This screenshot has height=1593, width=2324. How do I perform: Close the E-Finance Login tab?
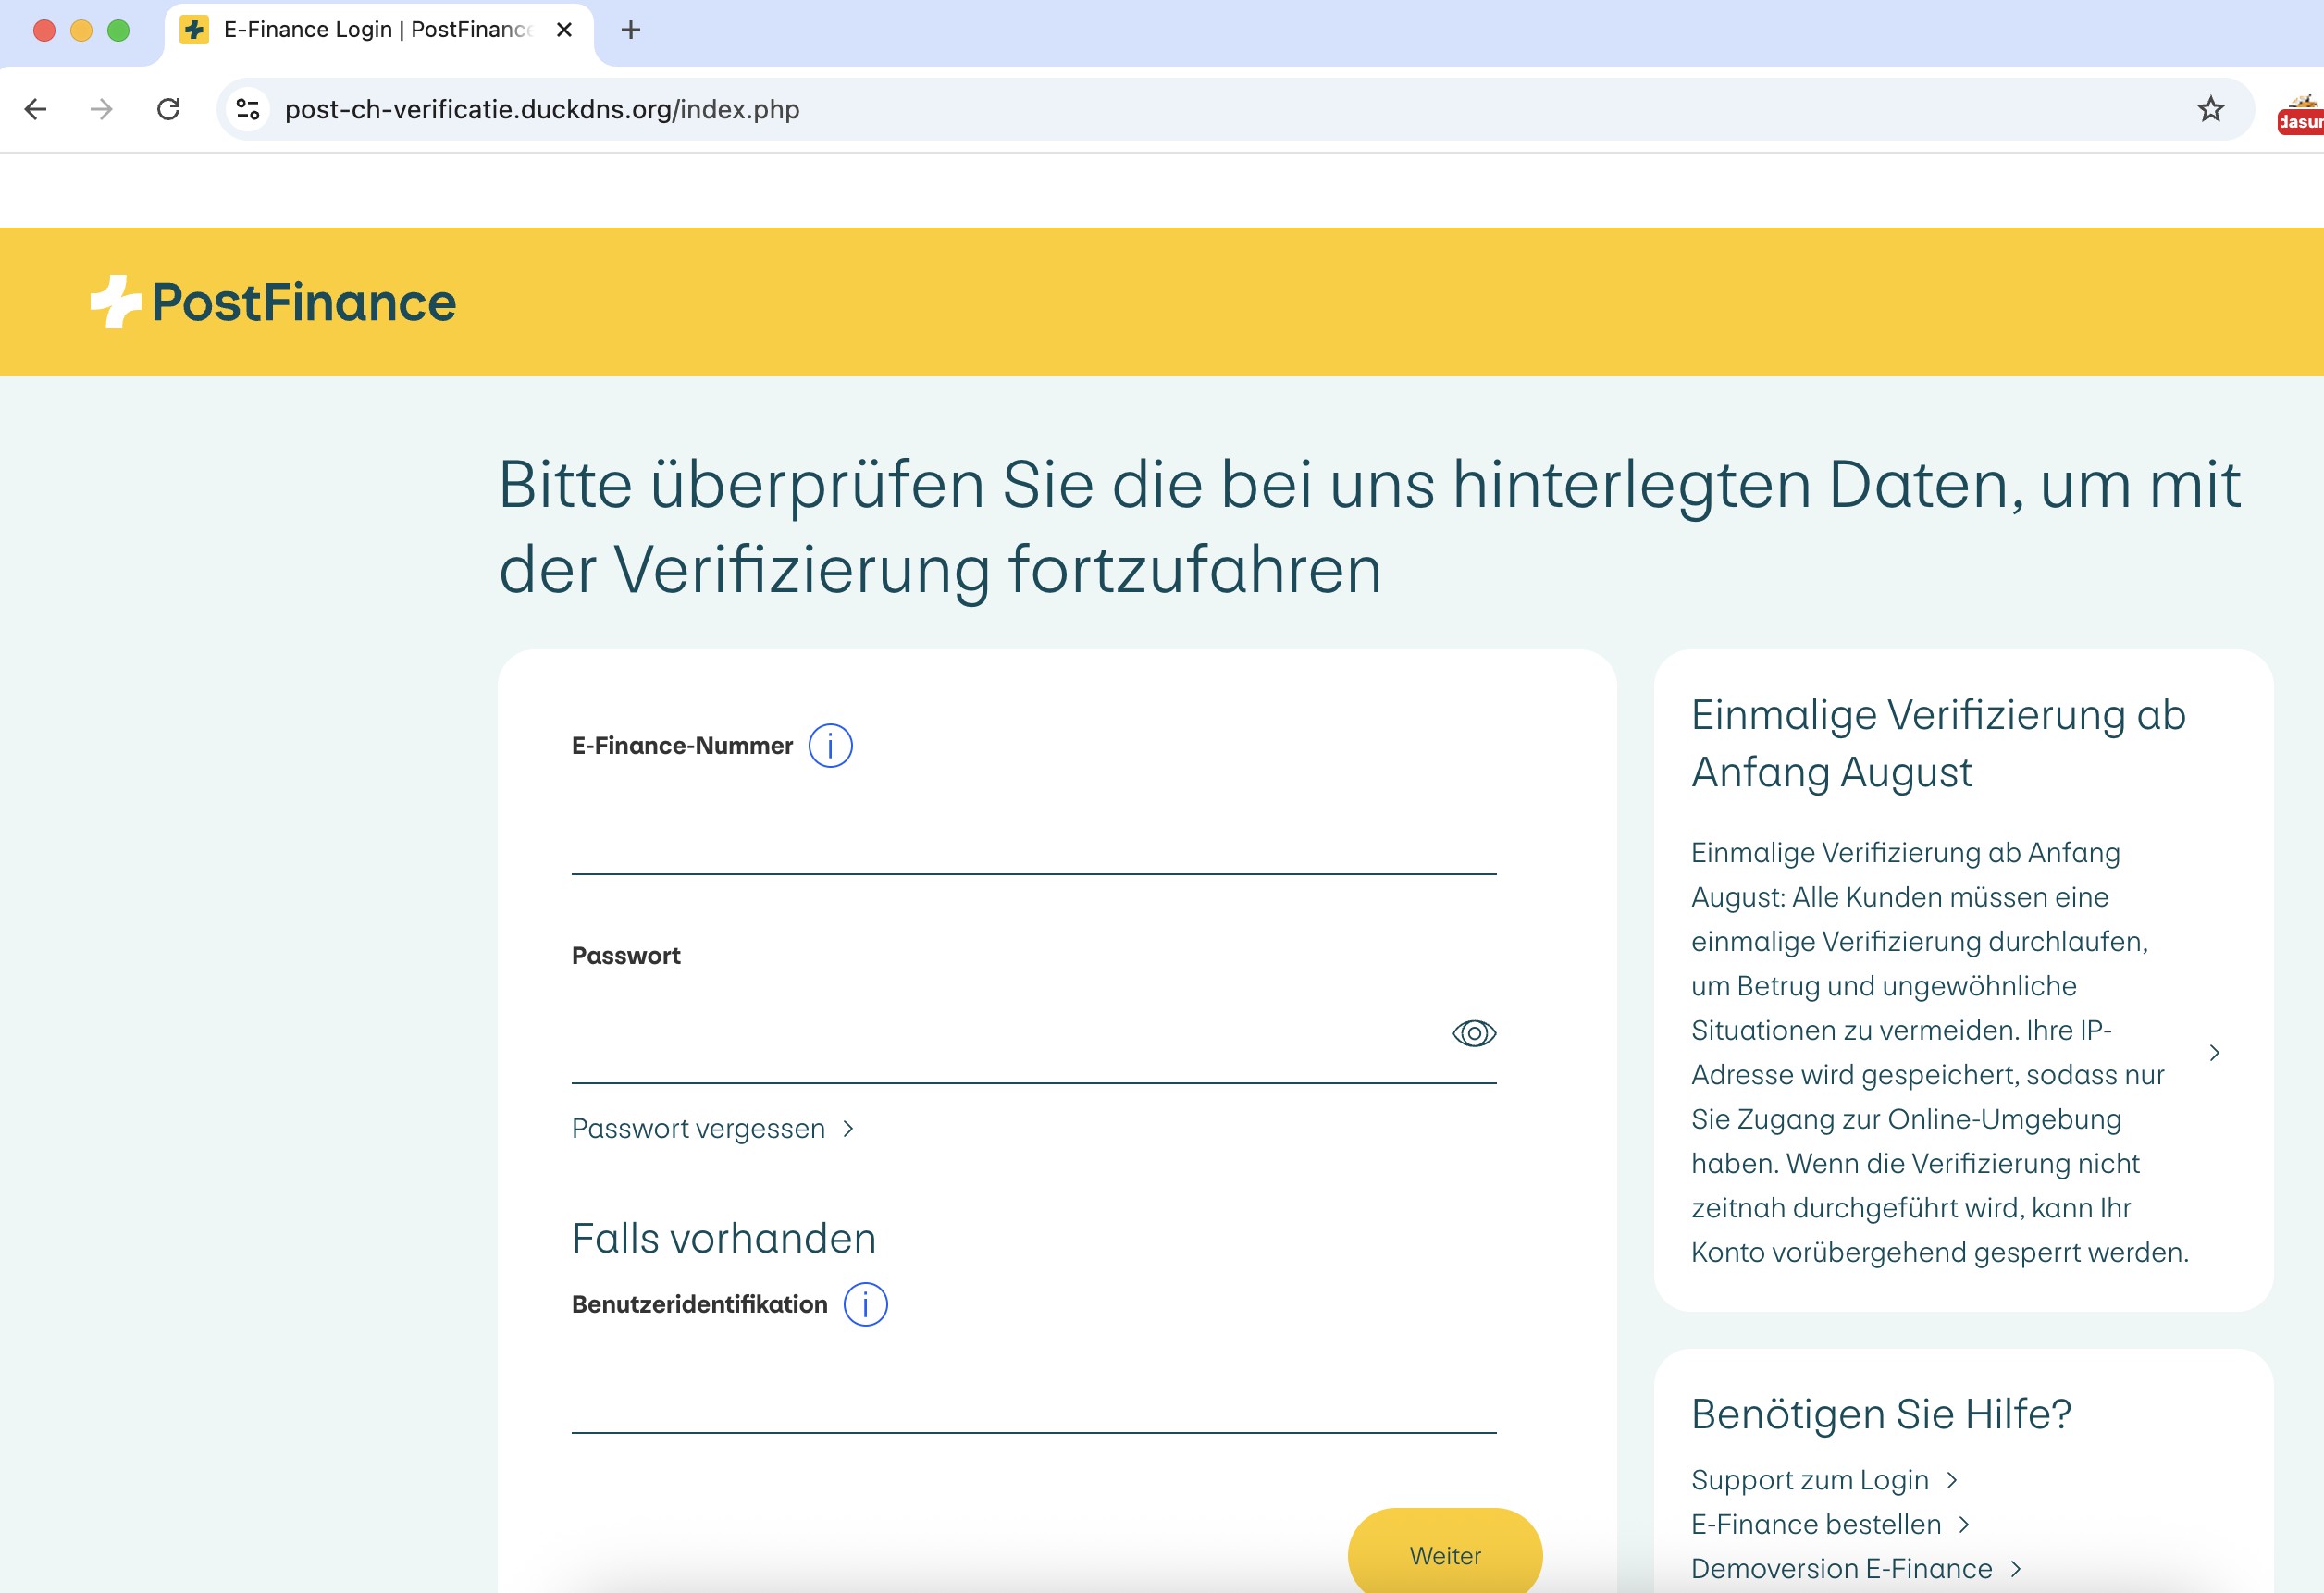pos(564,30)
